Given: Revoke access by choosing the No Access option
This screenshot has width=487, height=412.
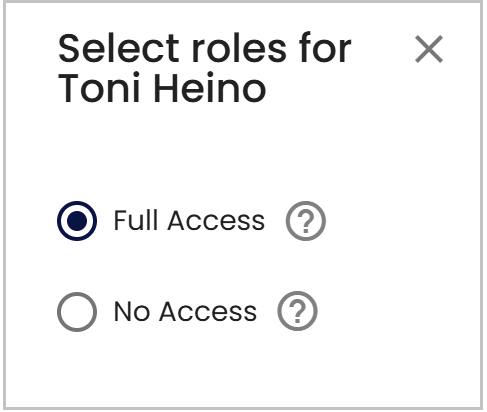Looking at the screenshot, I should 77,312.
